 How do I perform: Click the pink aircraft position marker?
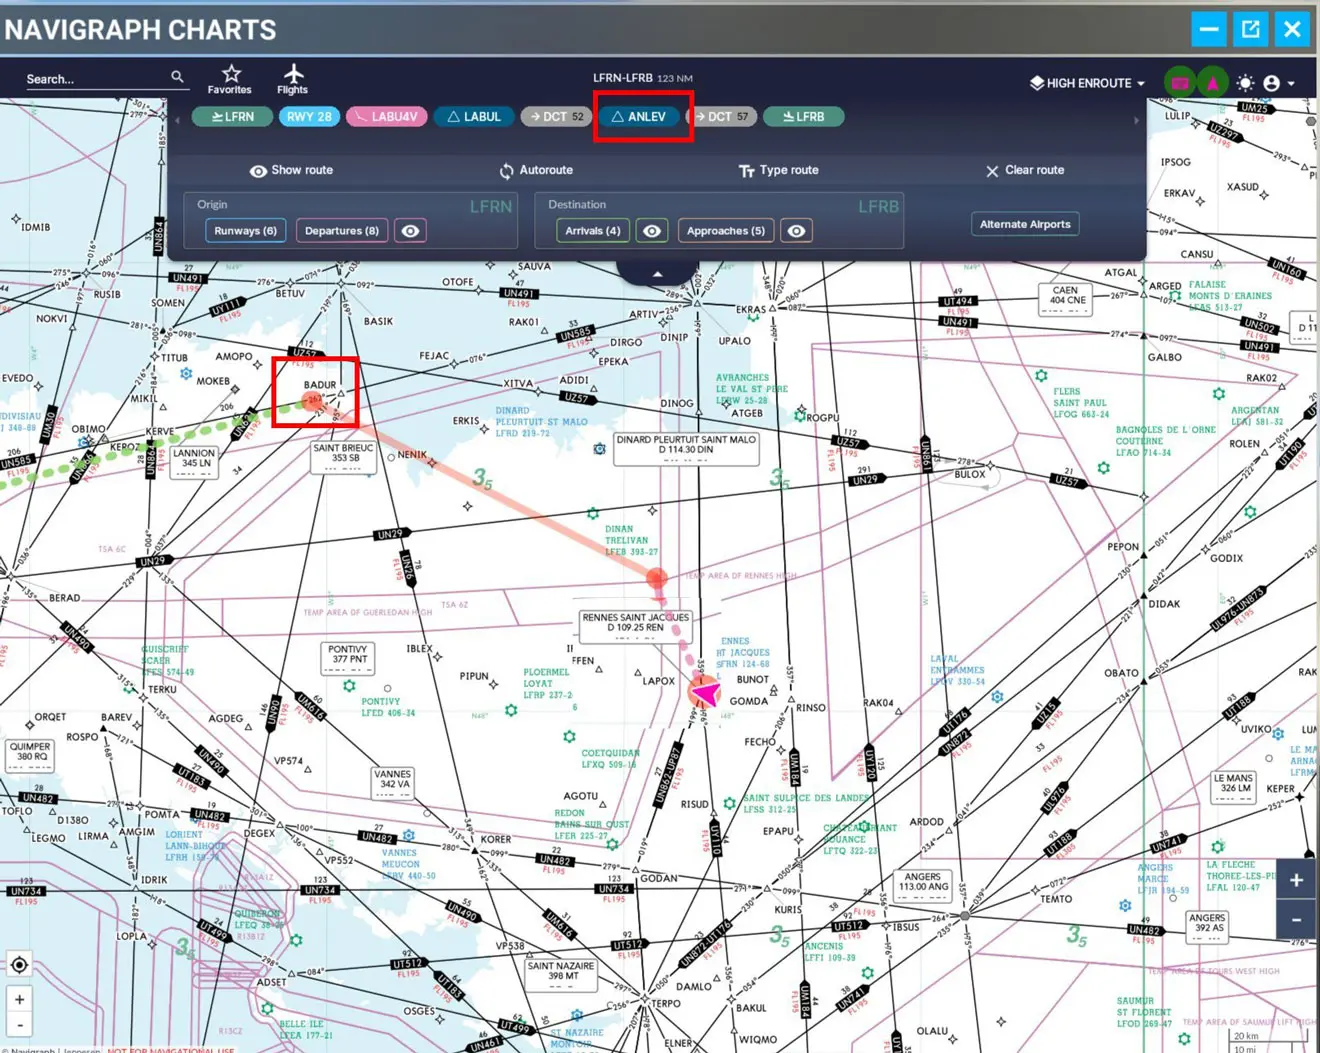tap(705, 692)
